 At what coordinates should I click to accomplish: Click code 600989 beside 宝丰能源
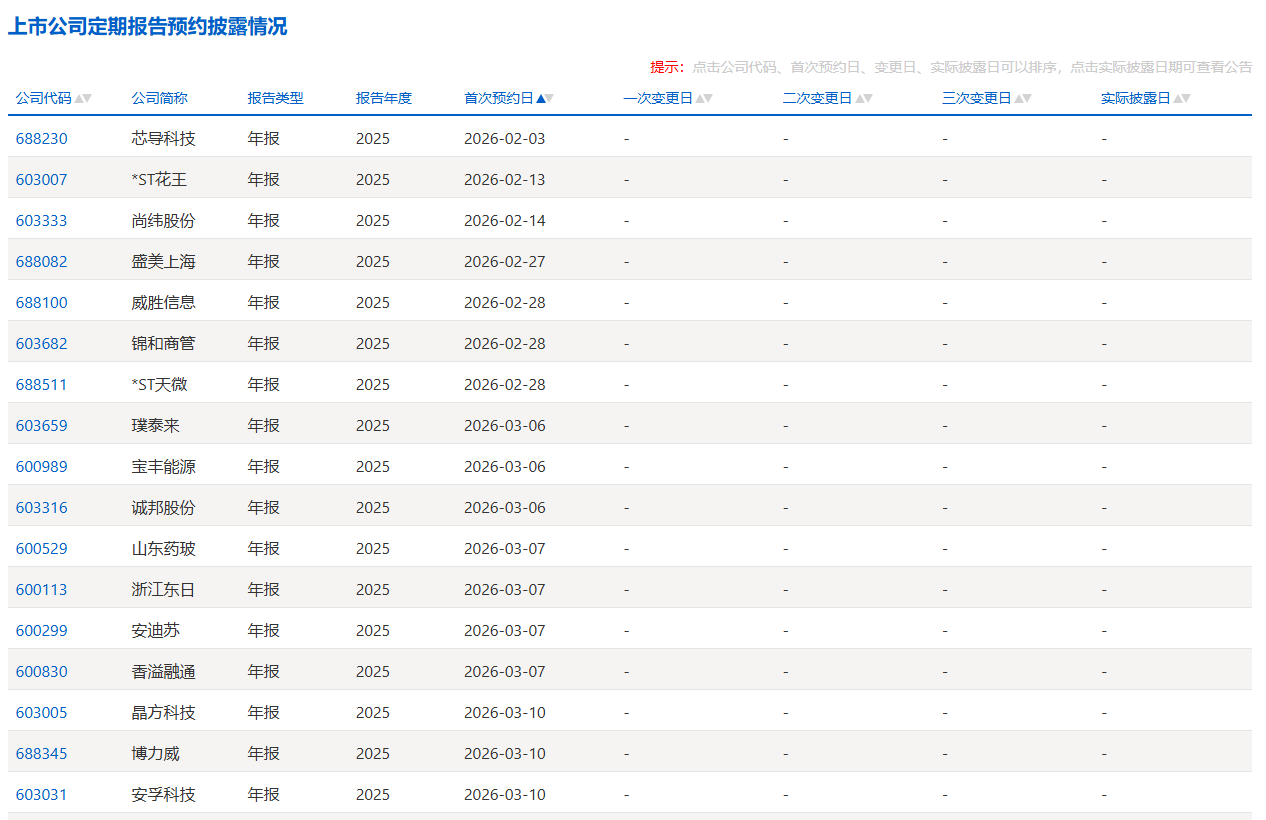coord(41,466)
